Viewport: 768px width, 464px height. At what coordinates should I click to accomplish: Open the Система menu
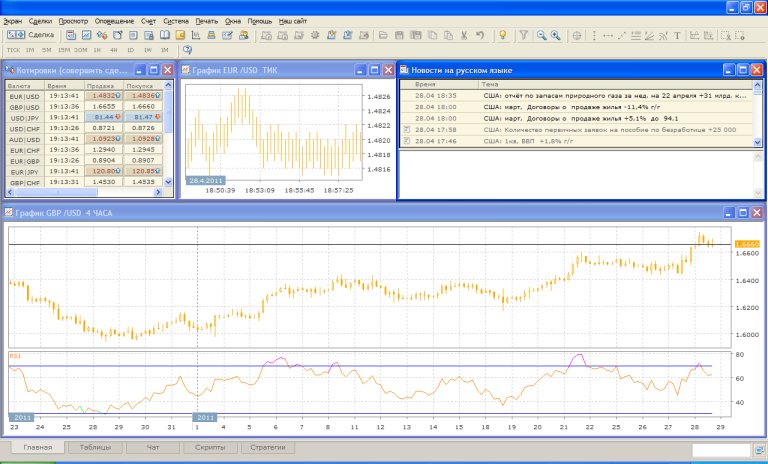tap(175, 20)
